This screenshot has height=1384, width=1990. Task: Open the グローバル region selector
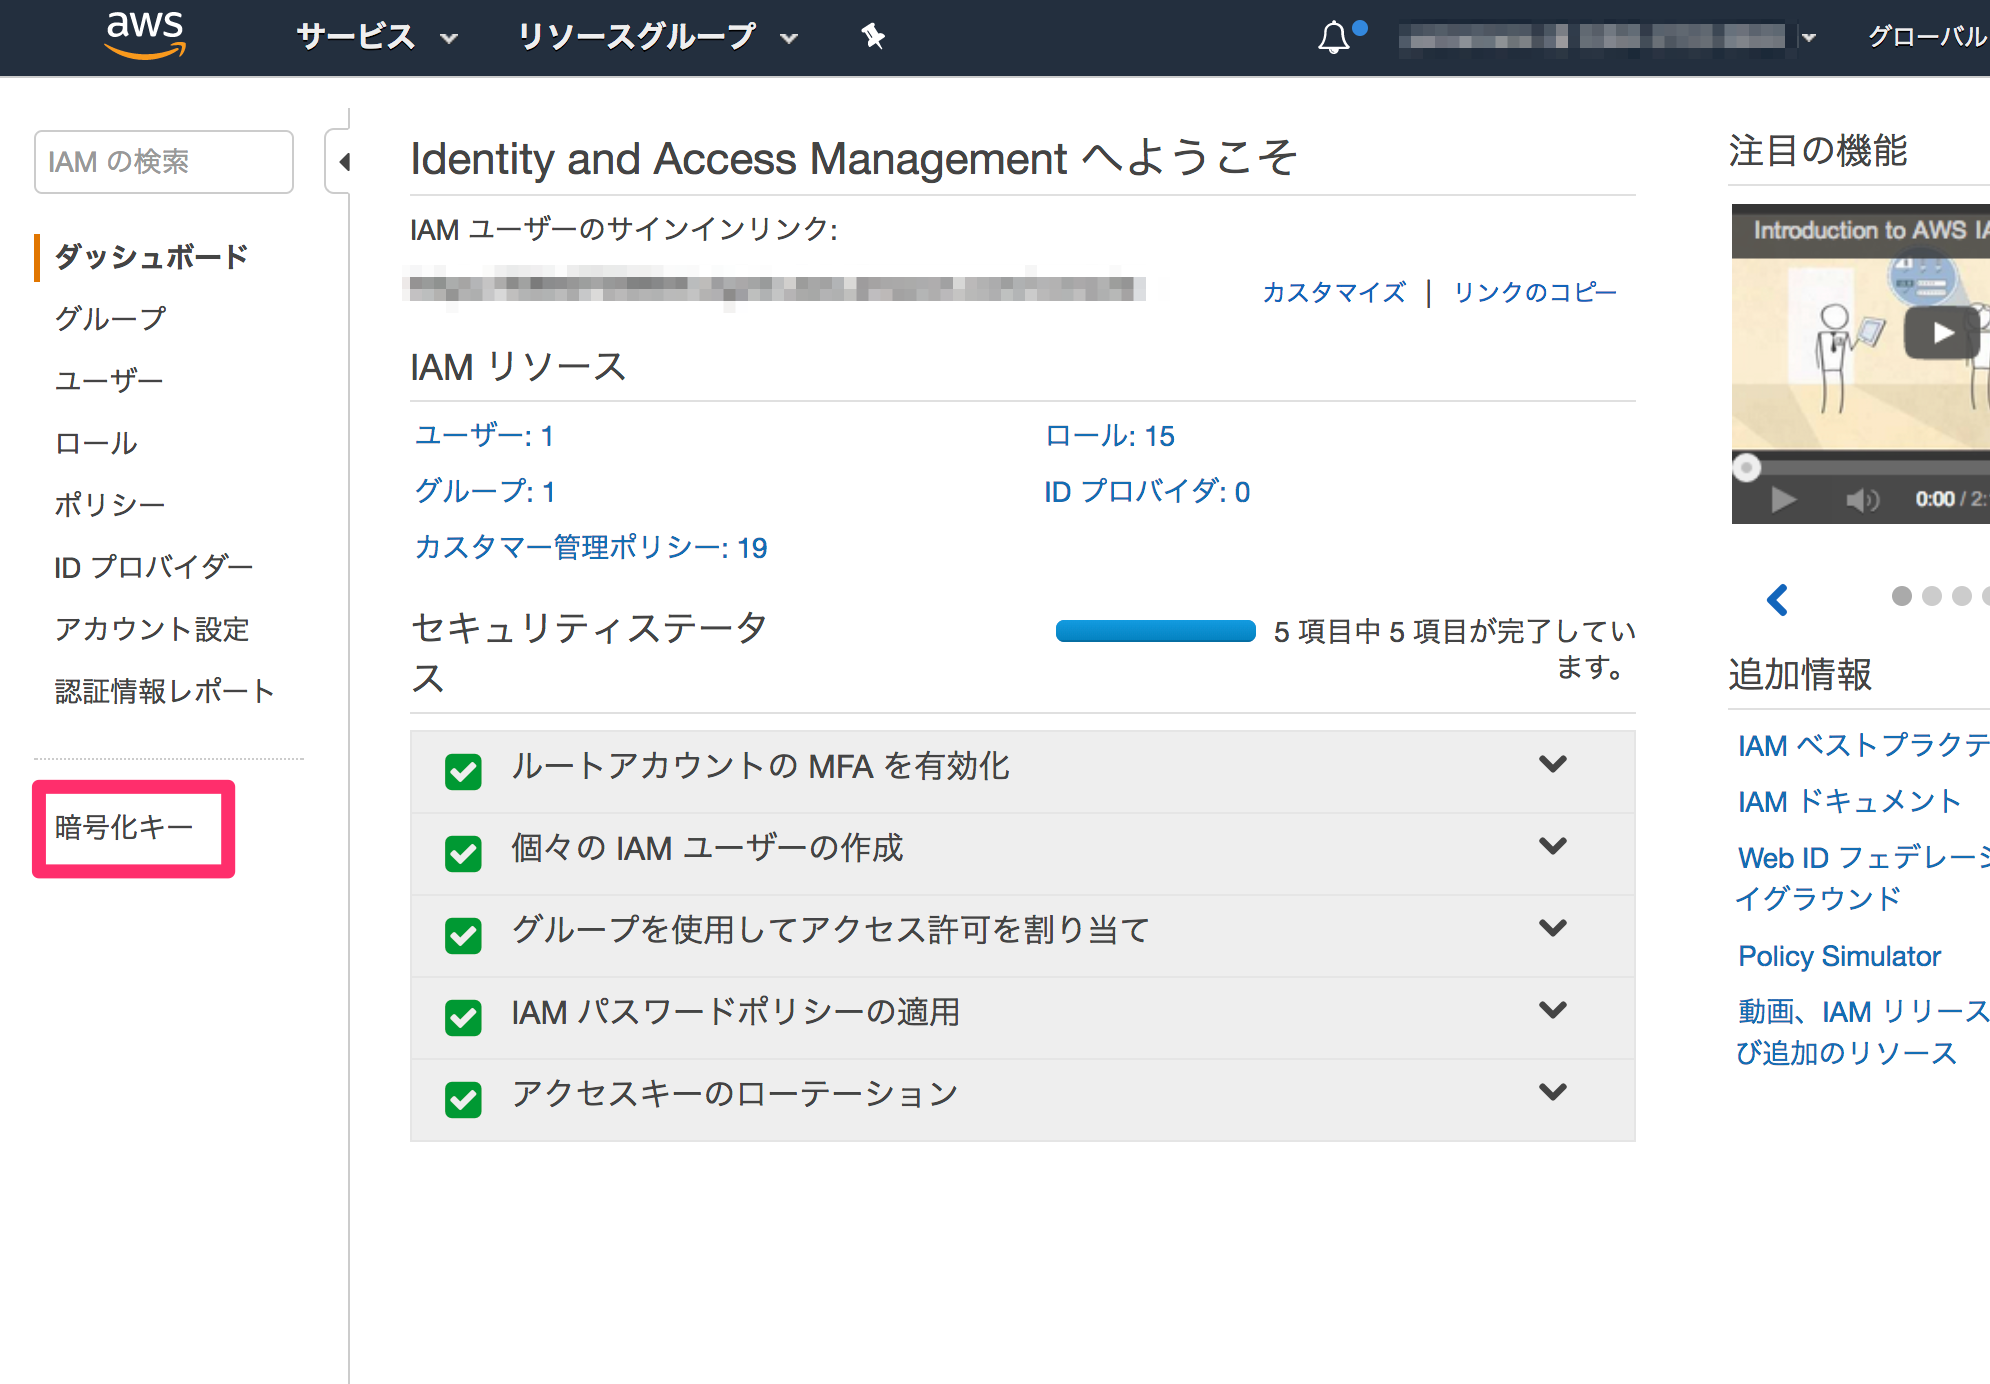(1928, 37)
